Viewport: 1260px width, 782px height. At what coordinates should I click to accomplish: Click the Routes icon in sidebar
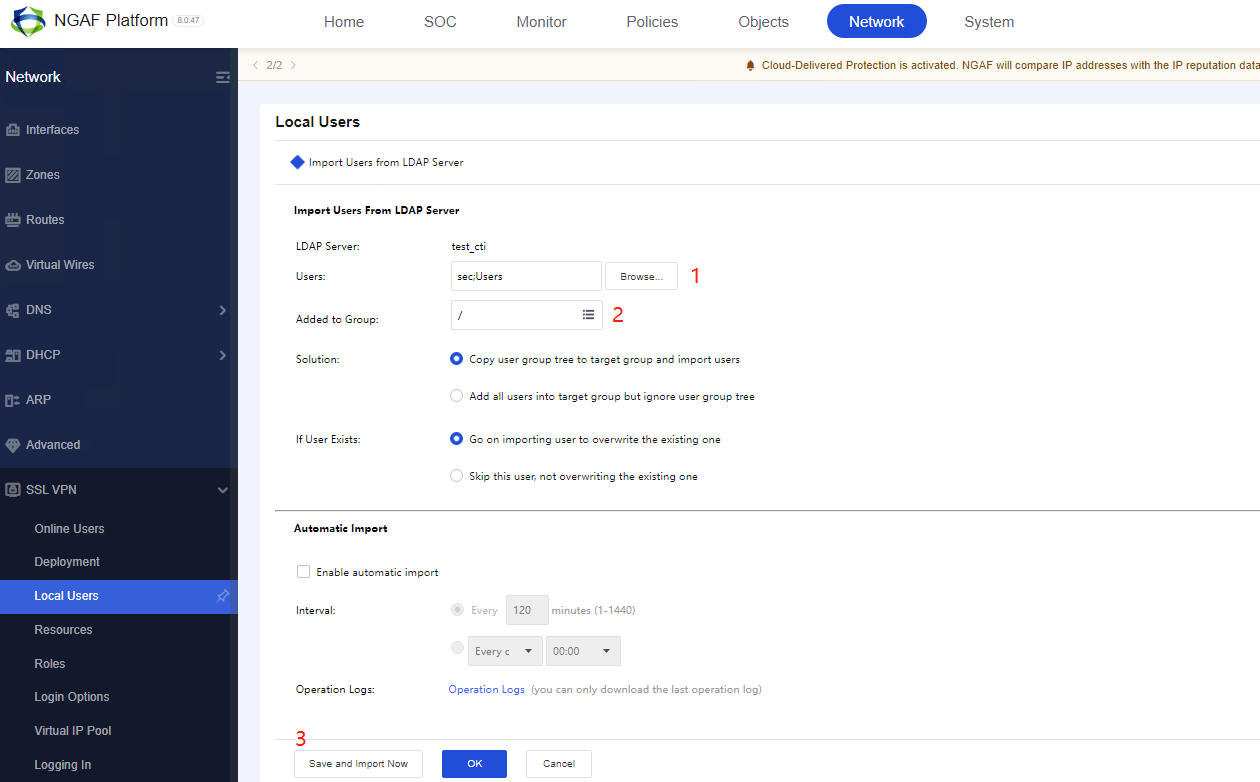point(13,220)
